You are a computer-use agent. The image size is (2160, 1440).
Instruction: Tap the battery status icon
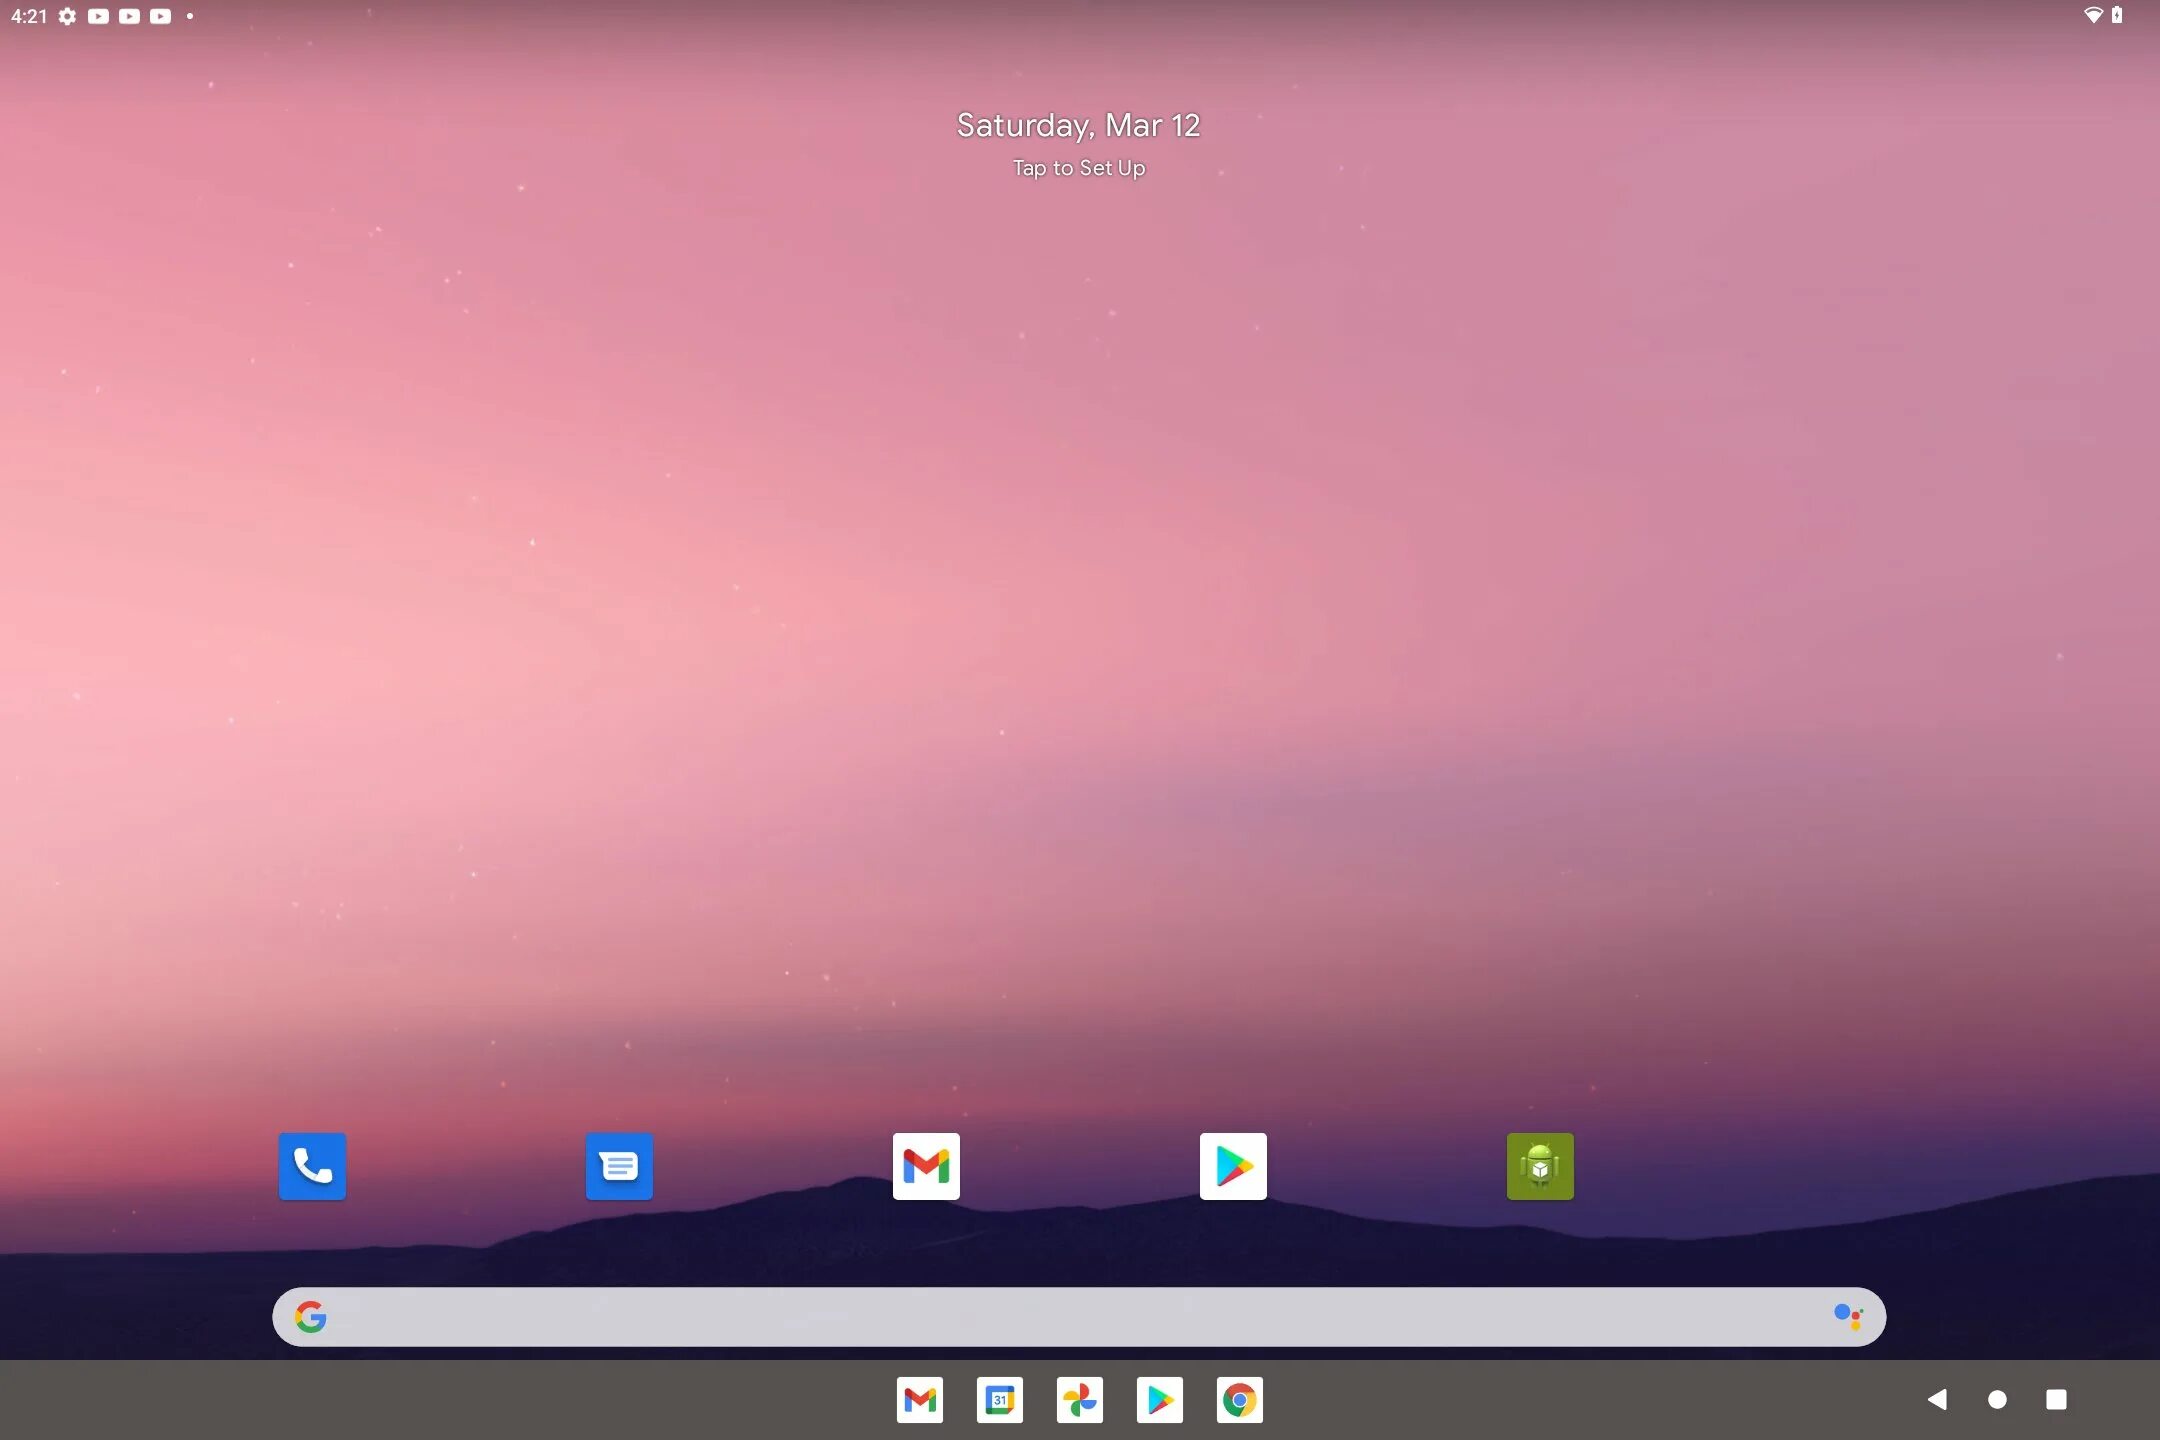click(x=2117, y=15)
